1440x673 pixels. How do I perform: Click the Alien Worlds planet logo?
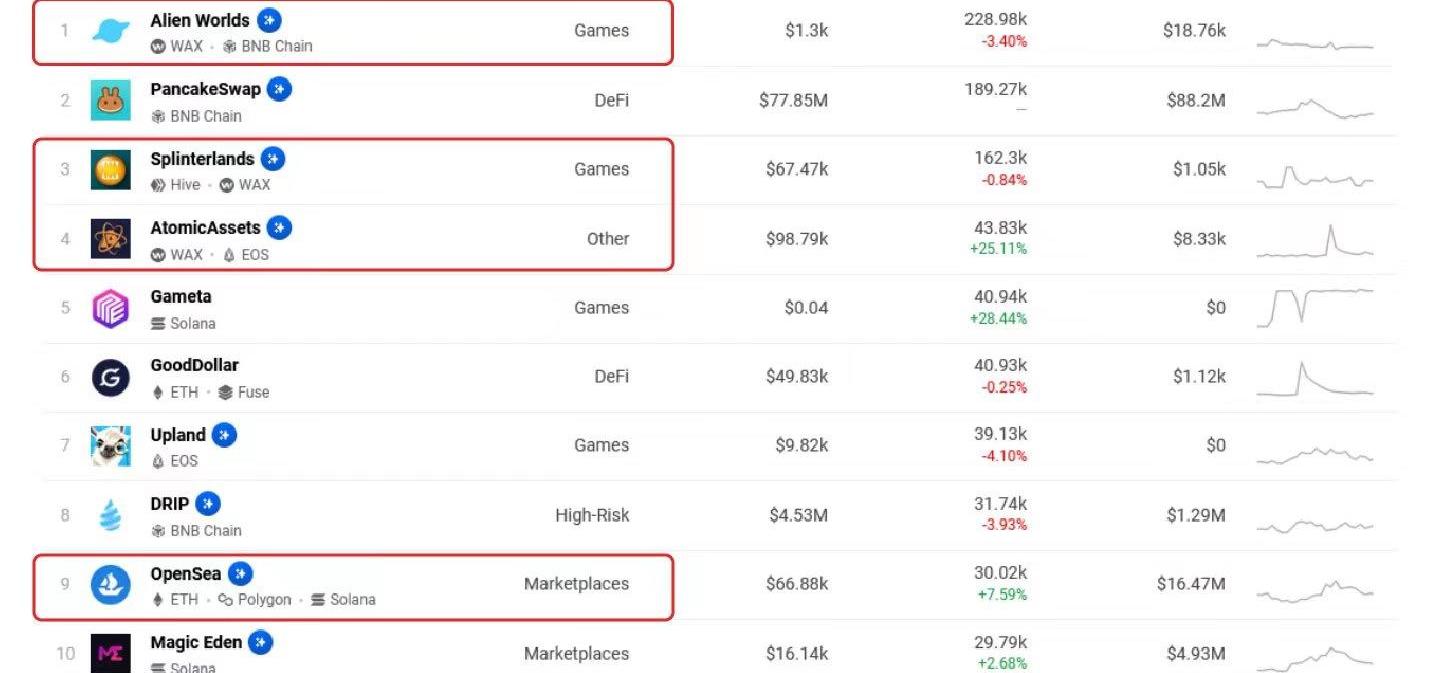[110, 31]
